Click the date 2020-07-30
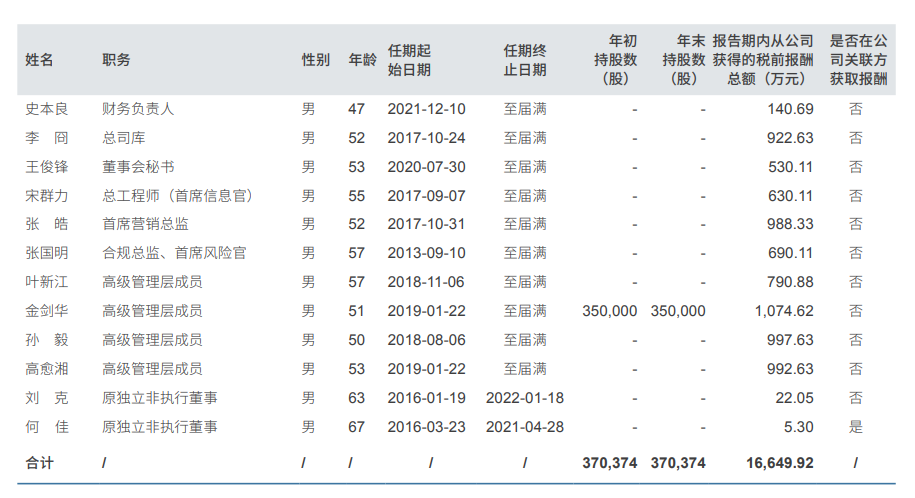 click(427, 167)
